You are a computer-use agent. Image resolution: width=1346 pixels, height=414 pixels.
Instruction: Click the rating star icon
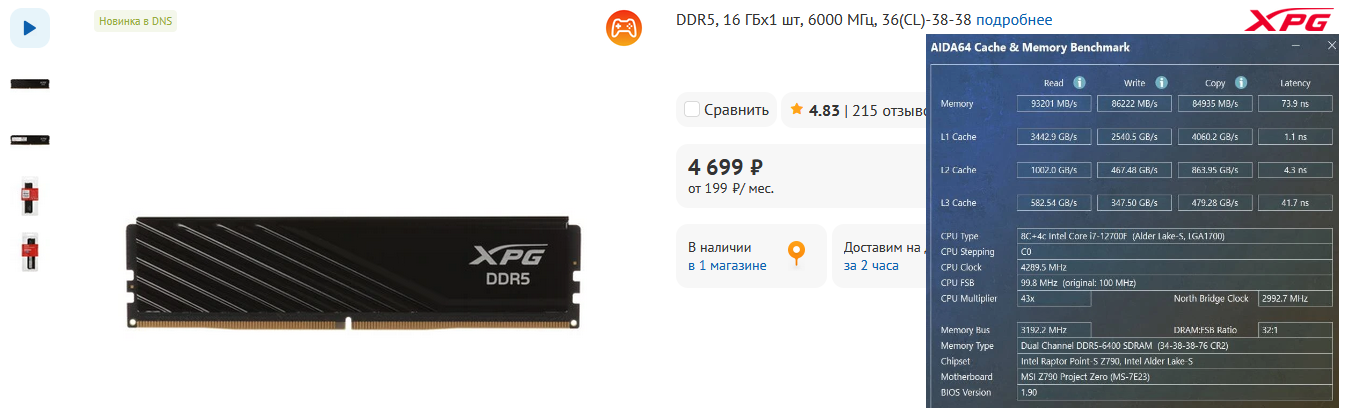(796, 109)
